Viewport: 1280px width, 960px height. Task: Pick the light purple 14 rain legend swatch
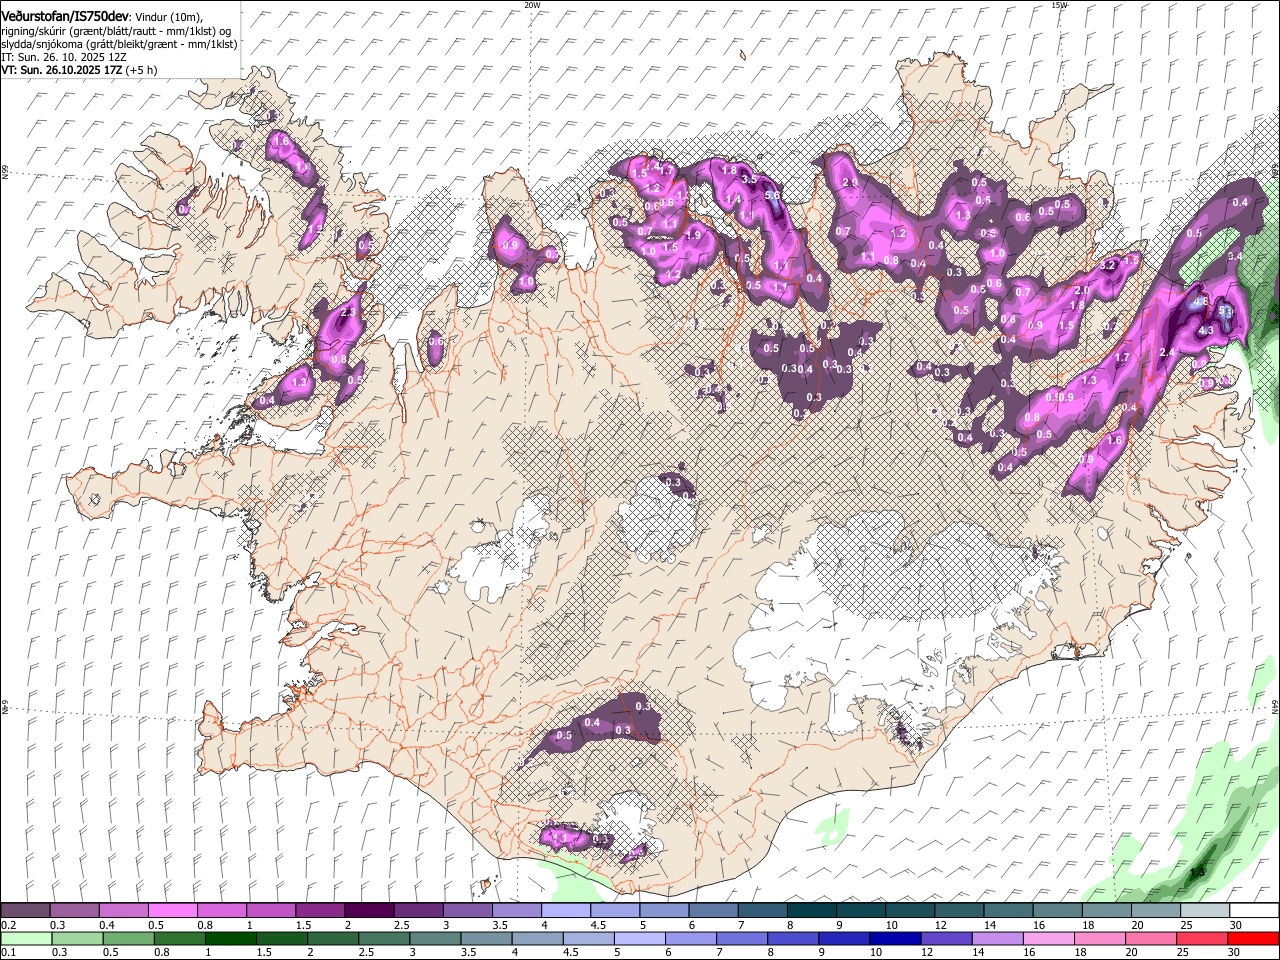point(998,938)
